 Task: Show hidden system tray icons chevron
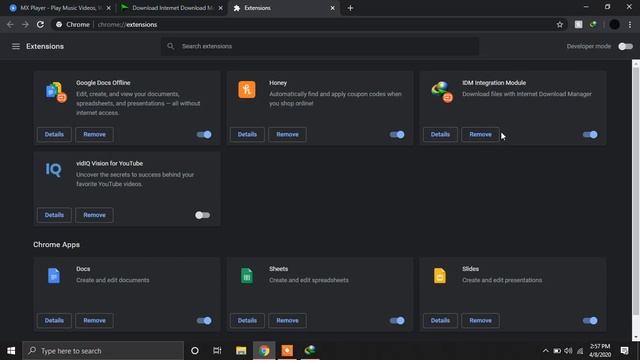click(545, 351)
